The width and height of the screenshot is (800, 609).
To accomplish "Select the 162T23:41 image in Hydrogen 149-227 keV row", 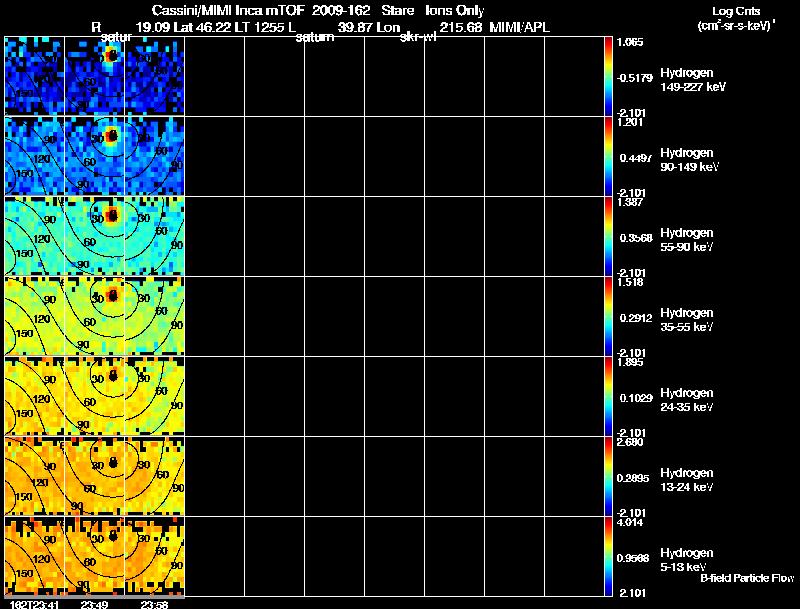I will (x=34, y=76).
